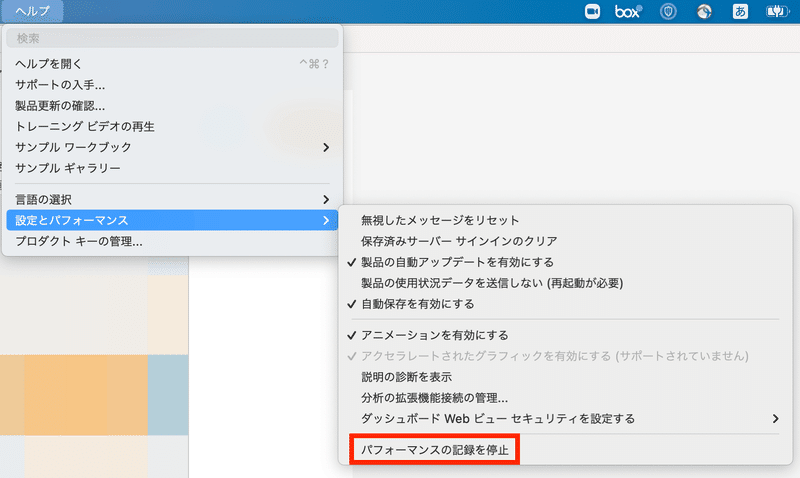Click the shield security icon in menu bar
Viewport: 800px width, 478px height.
pyautogui.click(x=668, y=11)
